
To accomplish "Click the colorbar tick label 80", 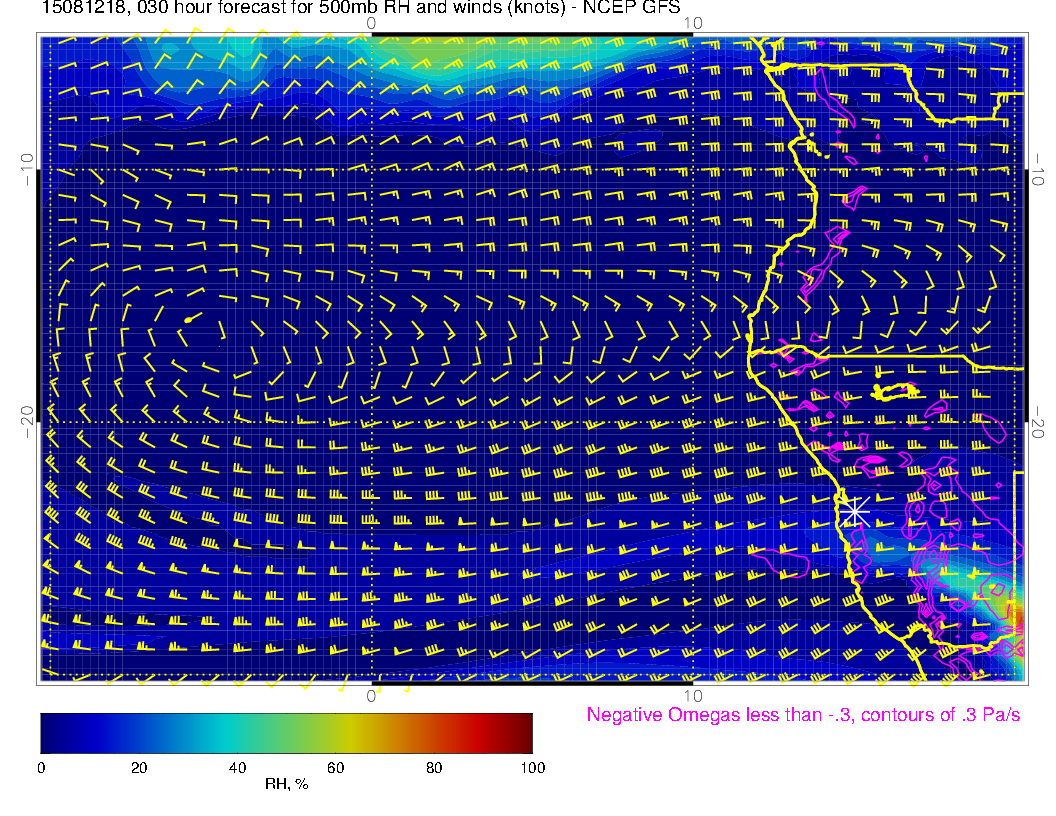I will 434,767.
